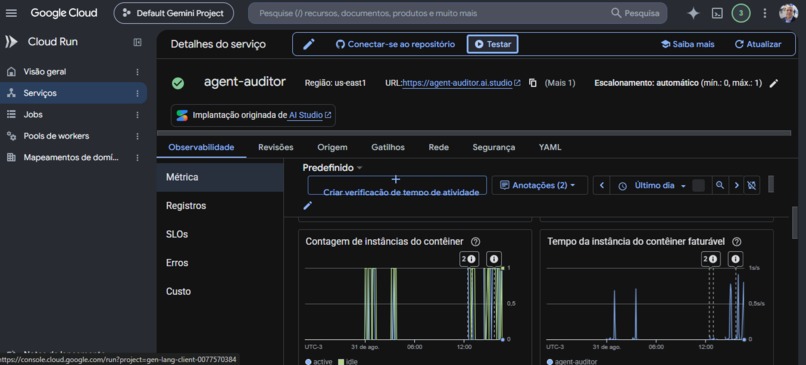Go to next time range arrow
The image size is (806, 365).
tap(736, 185)
